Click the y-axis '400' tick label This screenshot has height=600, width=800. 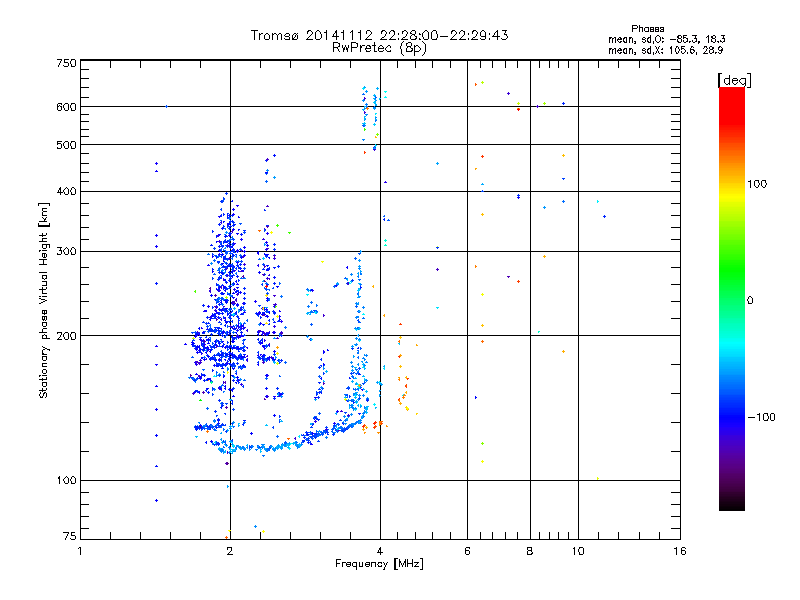coord(66,192)
